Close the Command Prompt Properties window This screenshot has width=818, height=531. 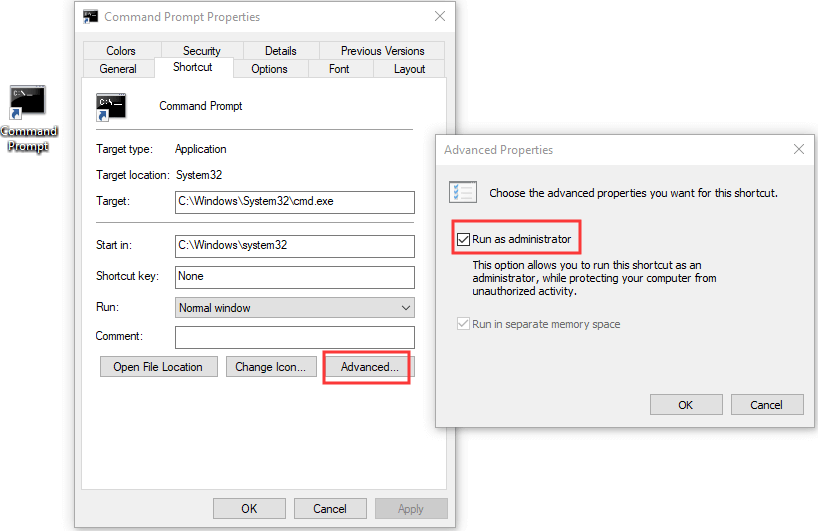point(440,16)
